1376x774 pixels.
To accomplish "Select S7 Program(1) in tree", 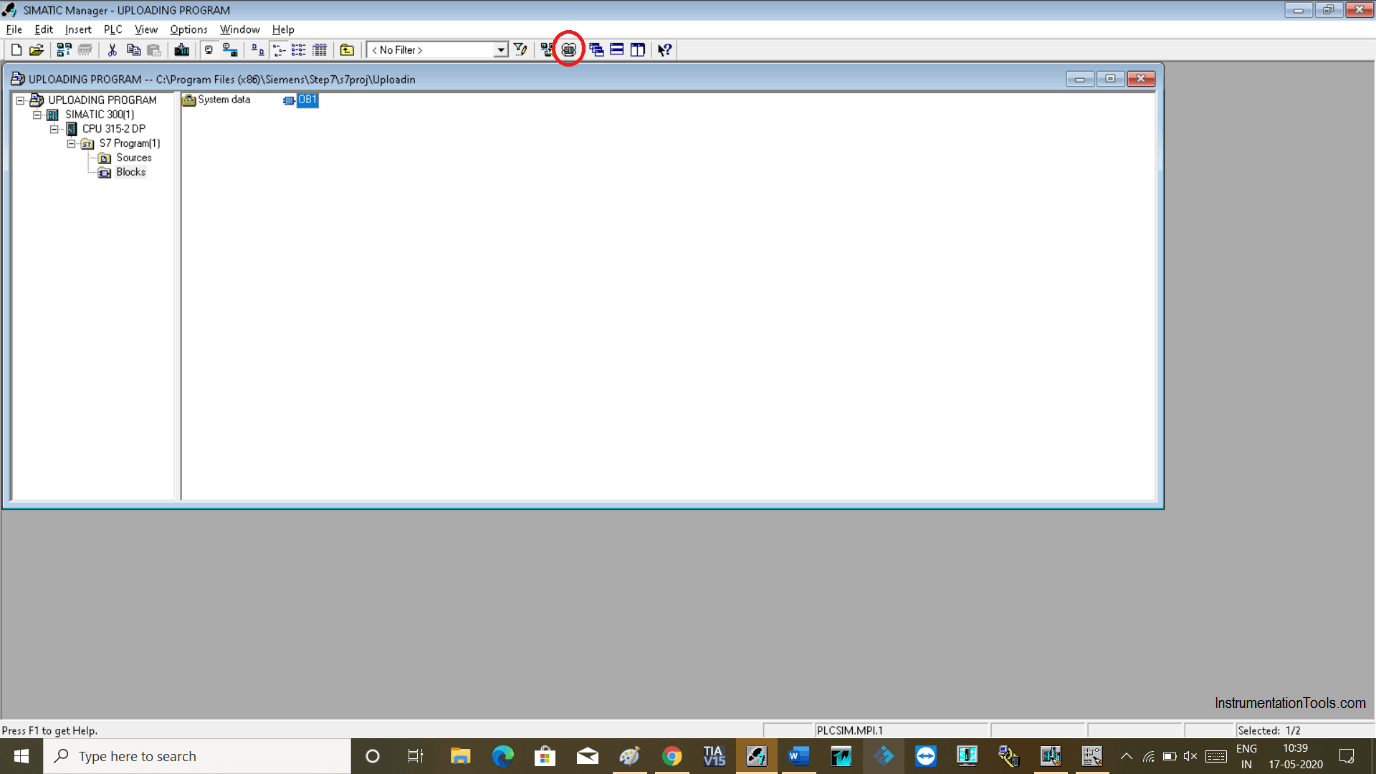I will tap(129, 143).
